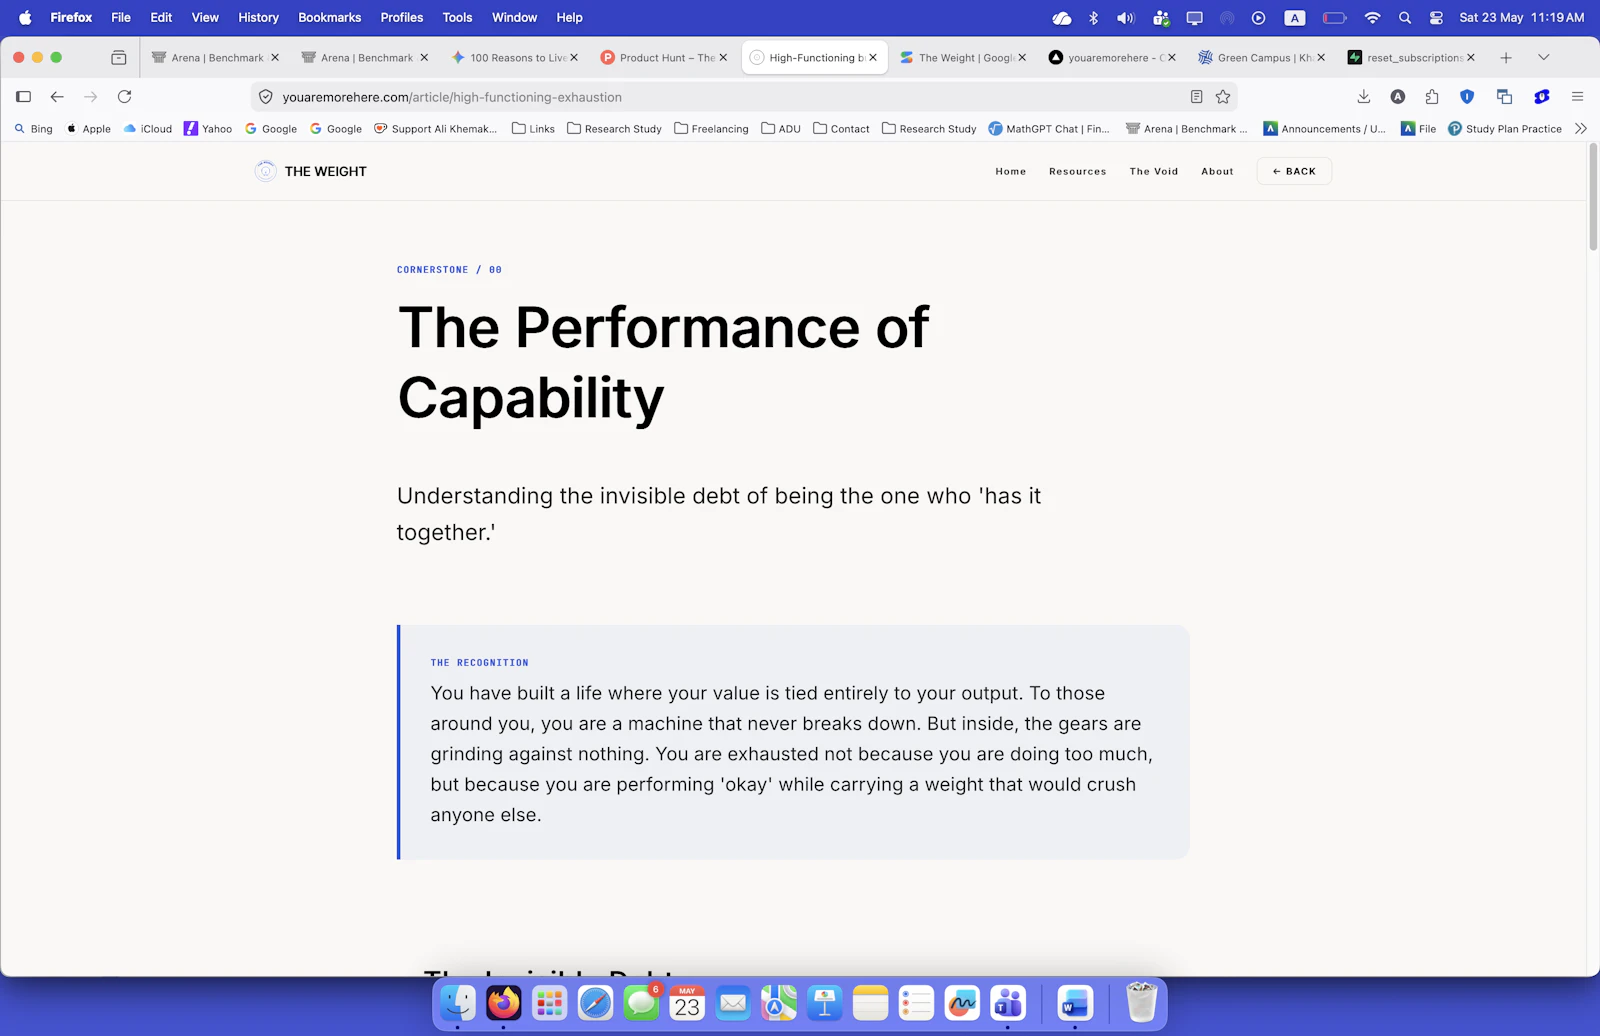Open the Bookmarks menu
Image resolution: width=1600 pixels, height=1036 pixels.
coord(329,17)
